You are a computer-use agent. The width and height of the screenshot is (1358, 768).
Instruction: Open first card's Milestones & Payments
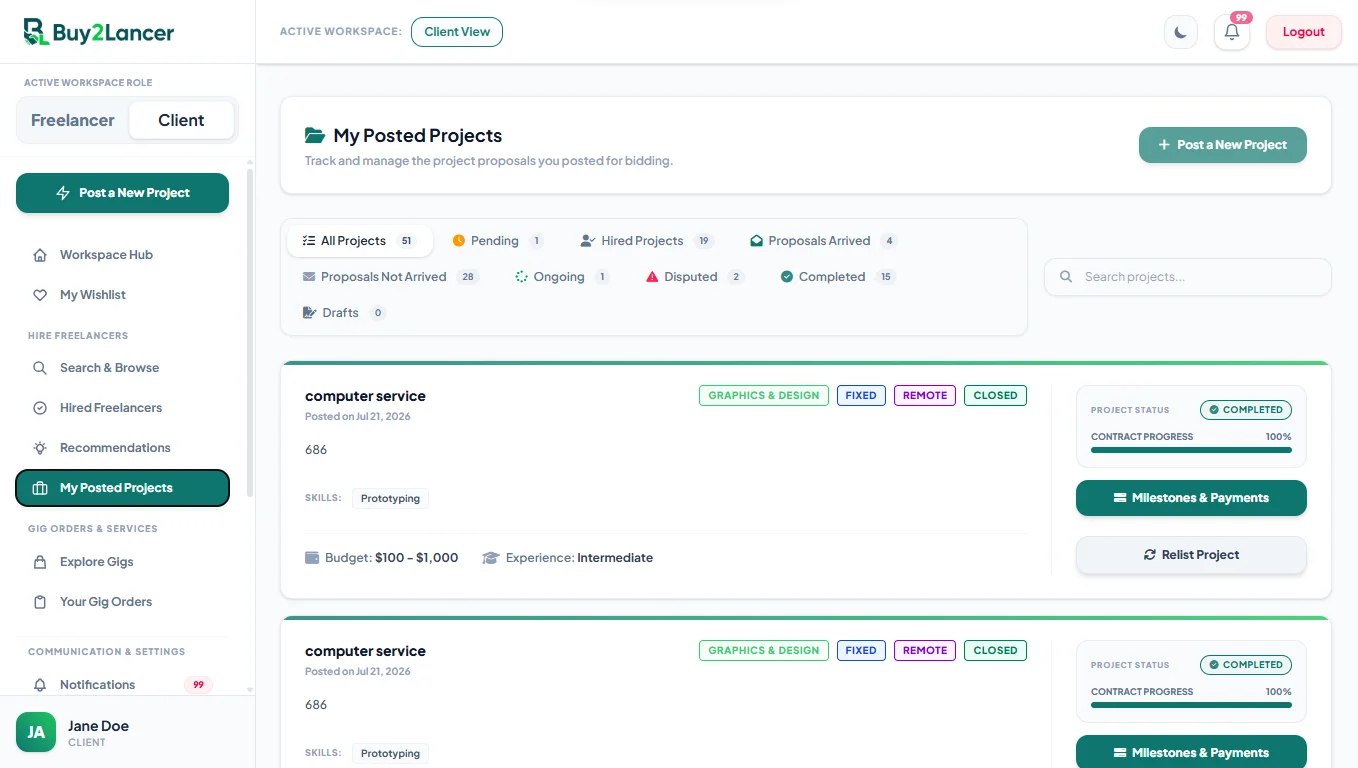1191,498
